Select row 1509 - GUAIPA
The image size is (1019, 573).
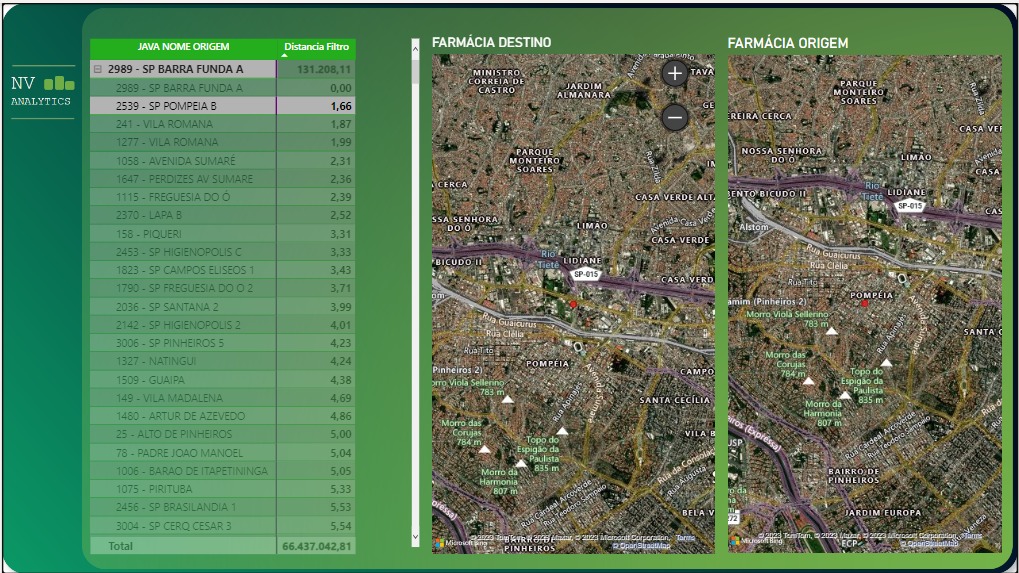coord(223,379)
